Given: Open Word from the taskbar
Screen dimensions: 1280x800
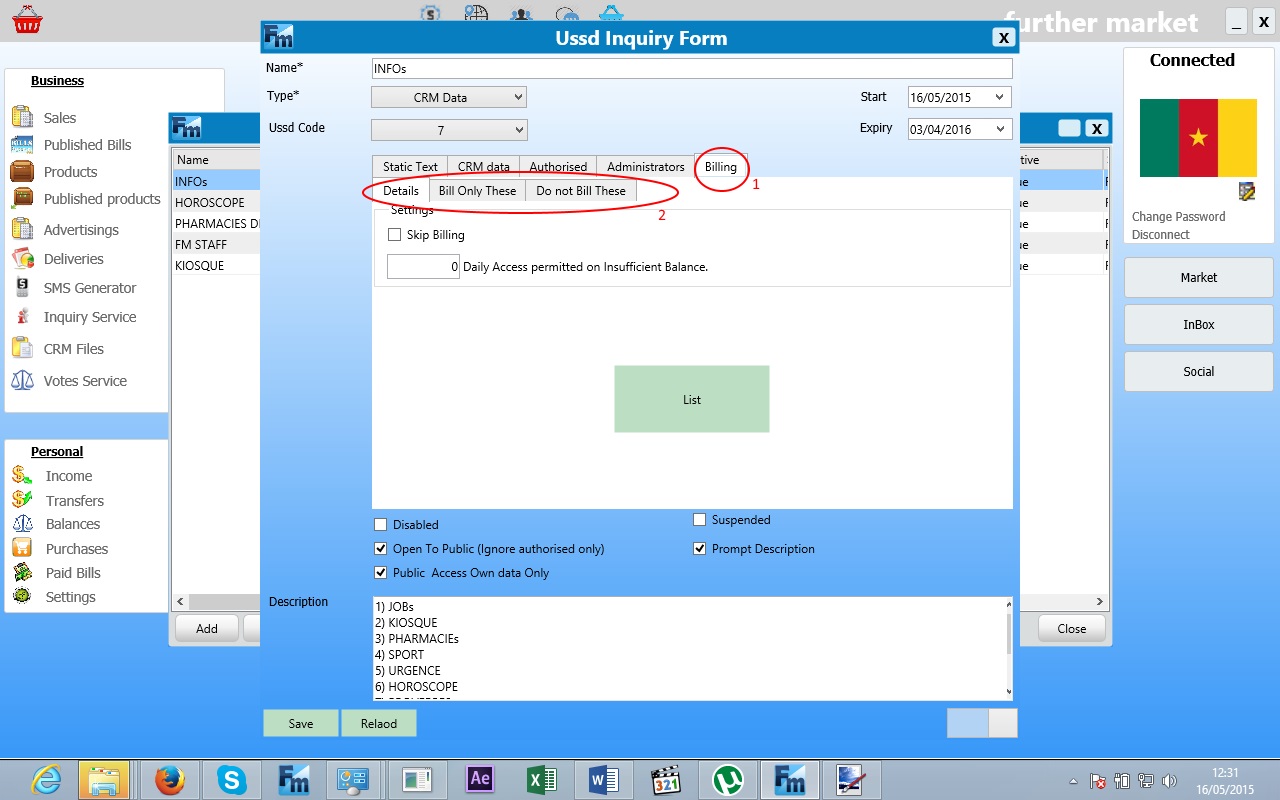Looking at the screenshot, I should [604, 780].
